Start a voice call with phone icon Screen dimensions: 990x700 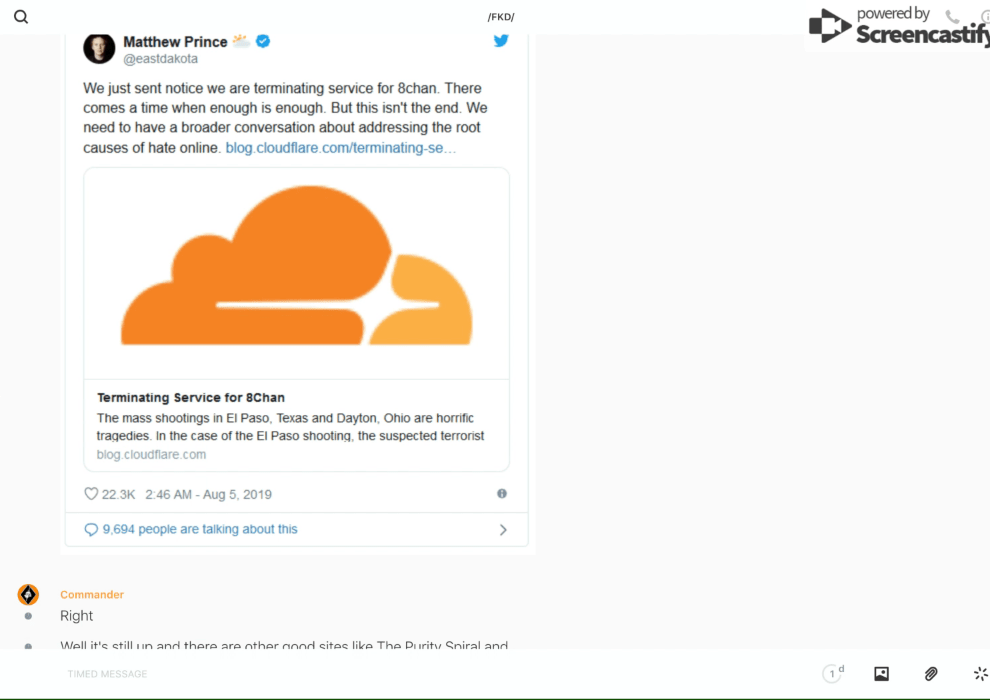[952, 17]
